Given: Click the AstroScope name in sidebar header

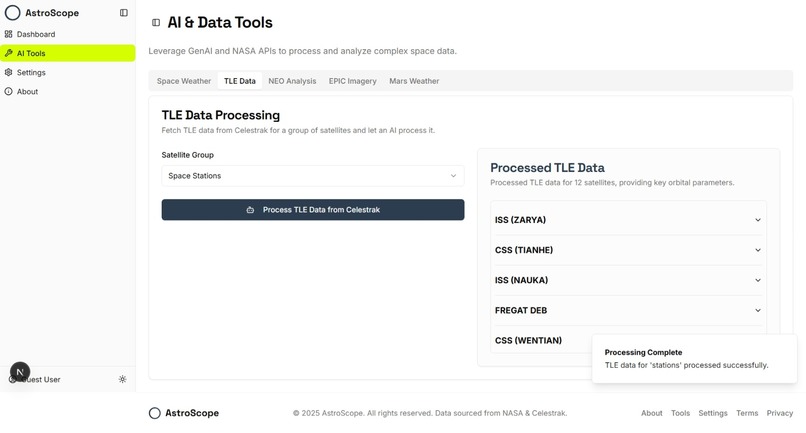Looking at the screenshot, I should click(52, 13).
